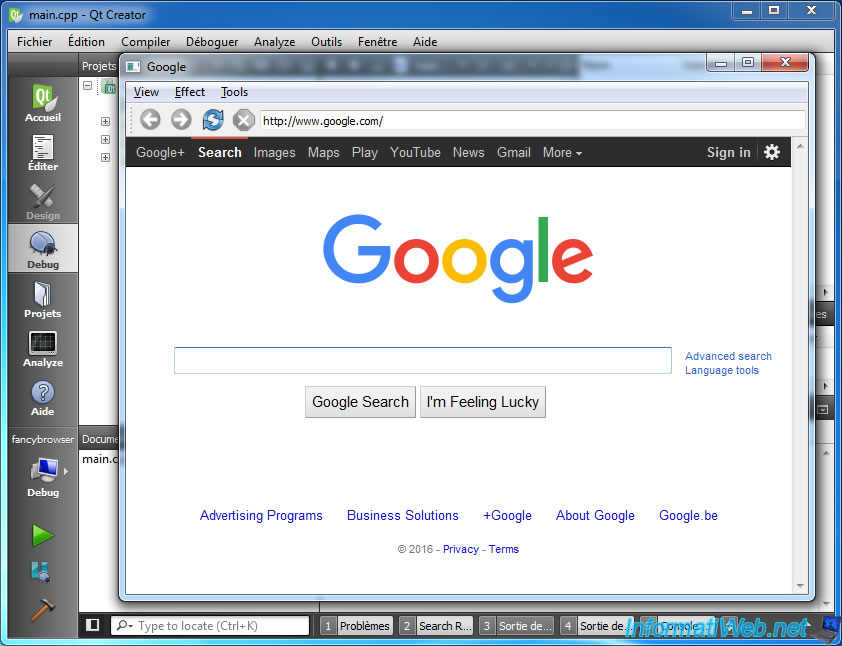Run the project with green play button
The width and height of the screenshot is (842, 646).
coord(42,535)
